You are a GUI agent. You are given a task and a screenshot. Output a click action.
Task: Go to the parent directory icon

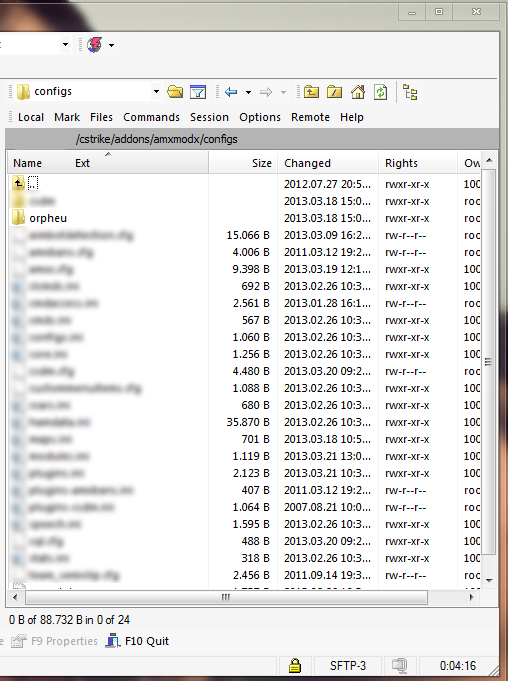click(x=311, y=92)
